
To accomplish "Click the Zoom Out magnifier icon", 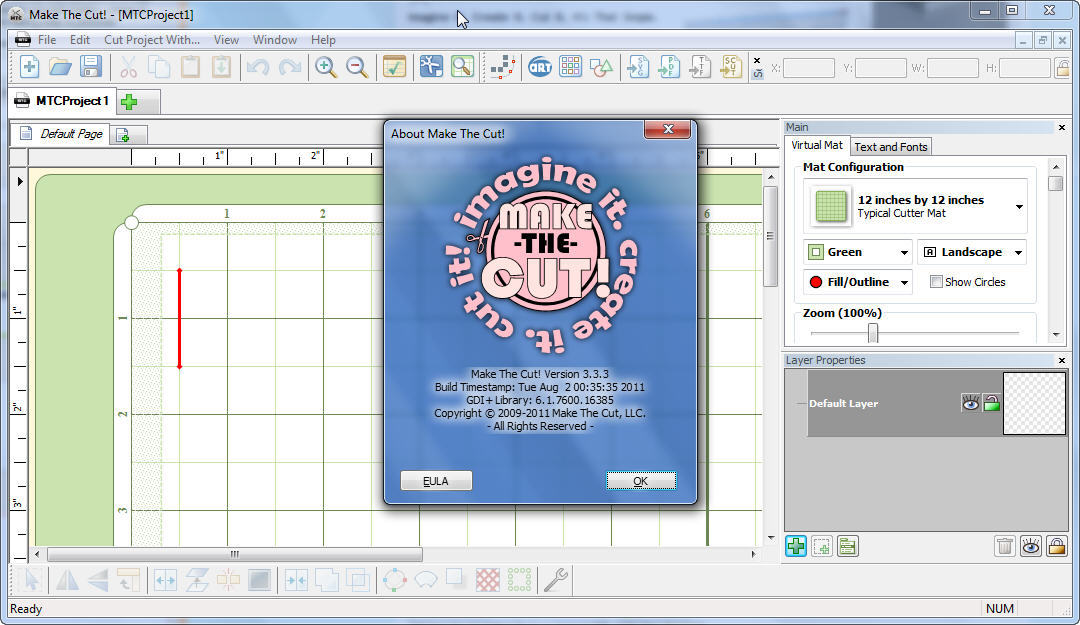I will pos(357,67).
